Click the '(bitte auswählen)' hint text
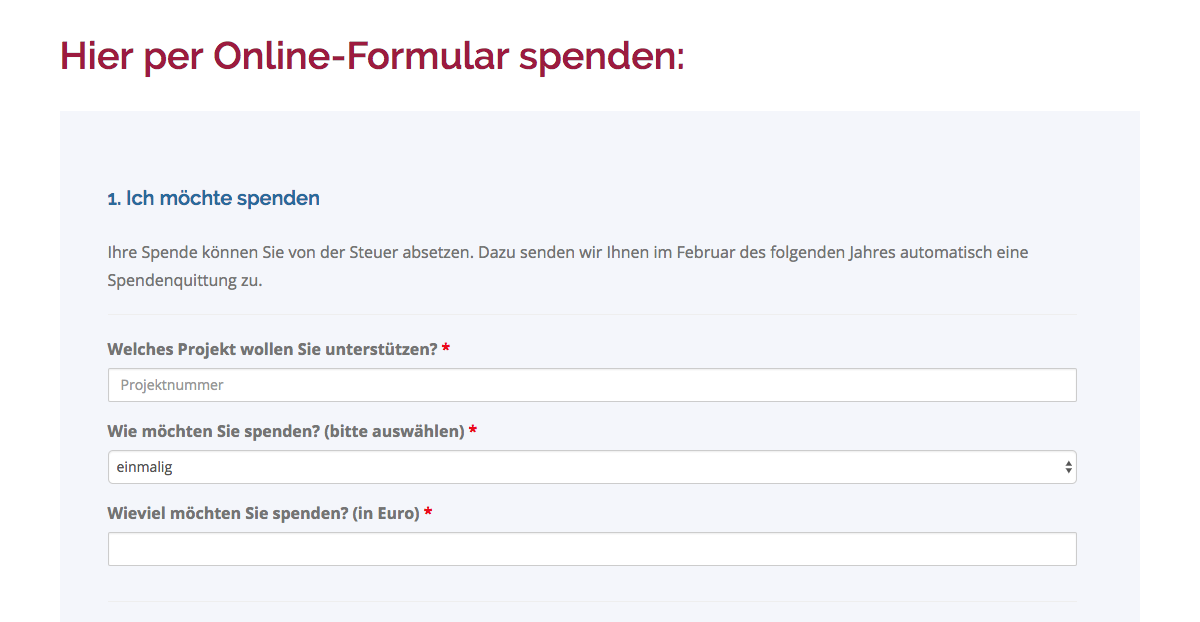This screenshot has height=622, width=1200. point(394,431)
